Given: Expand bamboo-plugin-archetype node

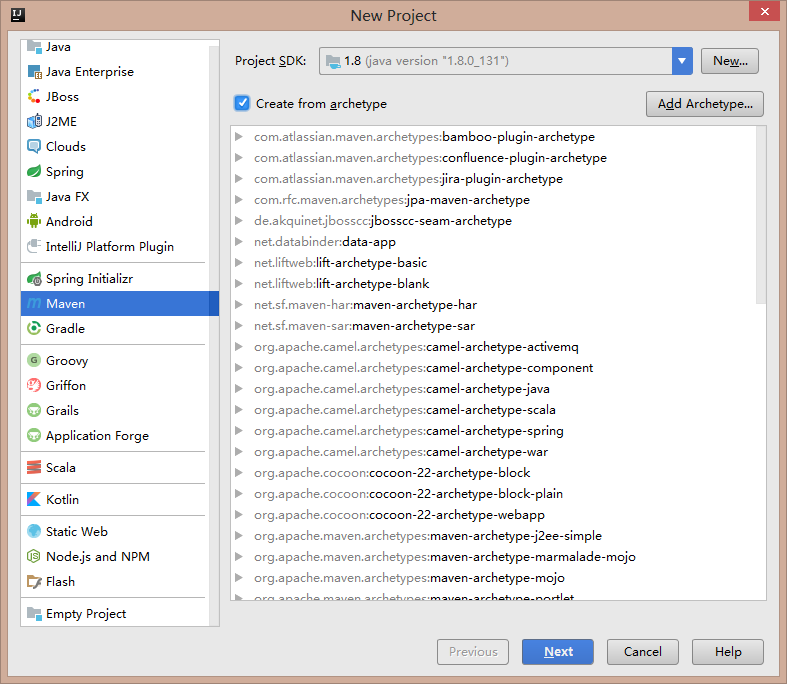Looking at the screenshot, I should tap(239, 136).
